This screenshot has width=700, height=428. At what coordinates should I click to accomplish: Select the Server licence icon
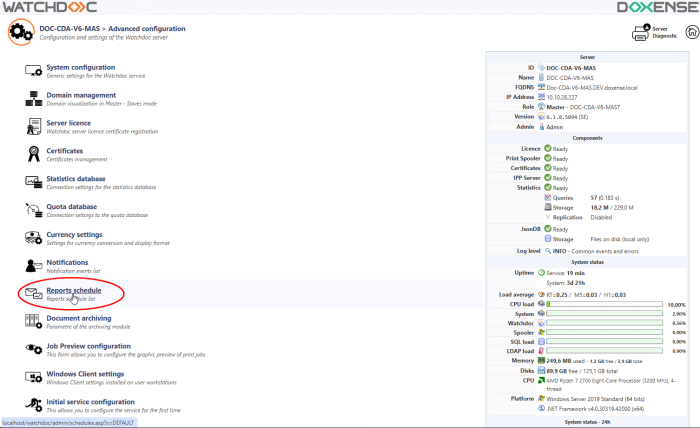click(x=31, y=127)
